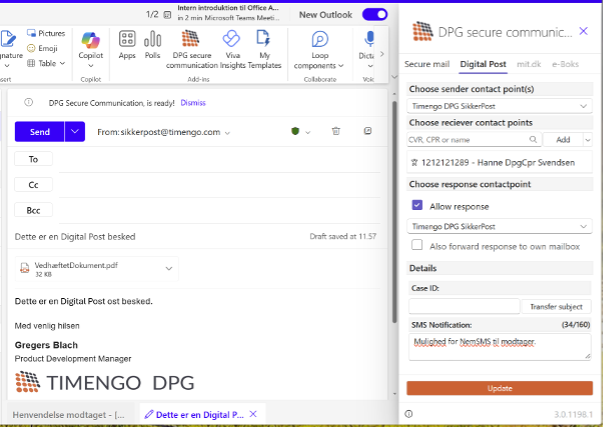Open the Apps add-ins icon
The height and width of the screenshot is (428, 604).
tap(127, 45)
